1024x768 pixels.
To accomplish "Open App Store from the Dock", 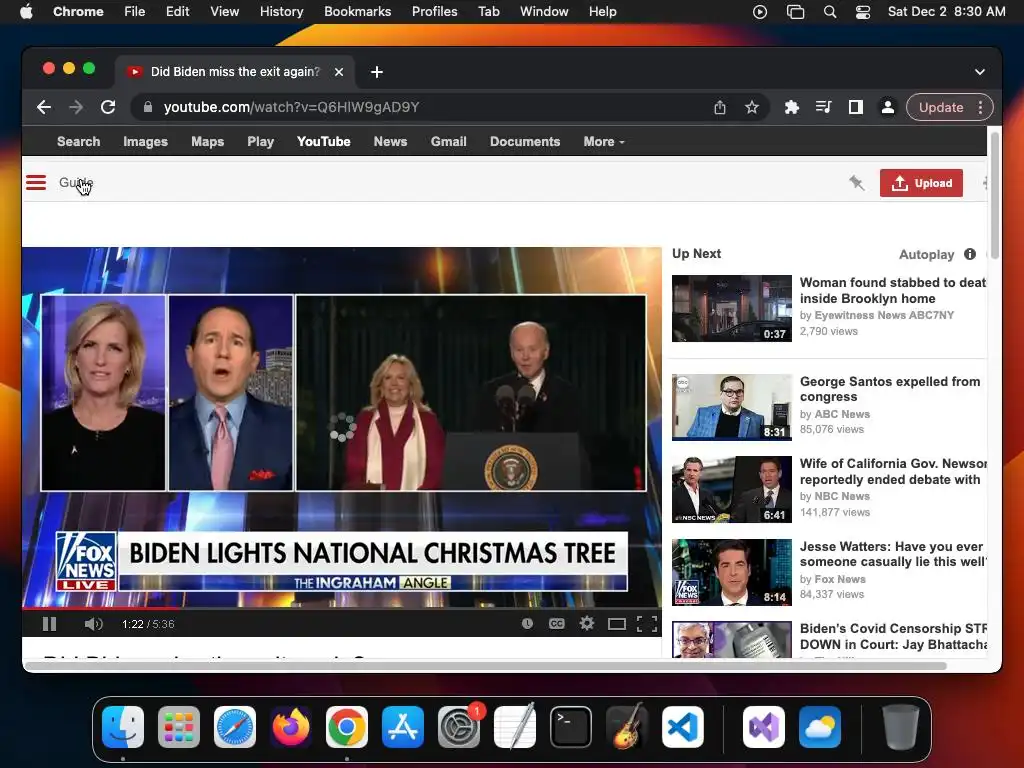I will [403, 727].
